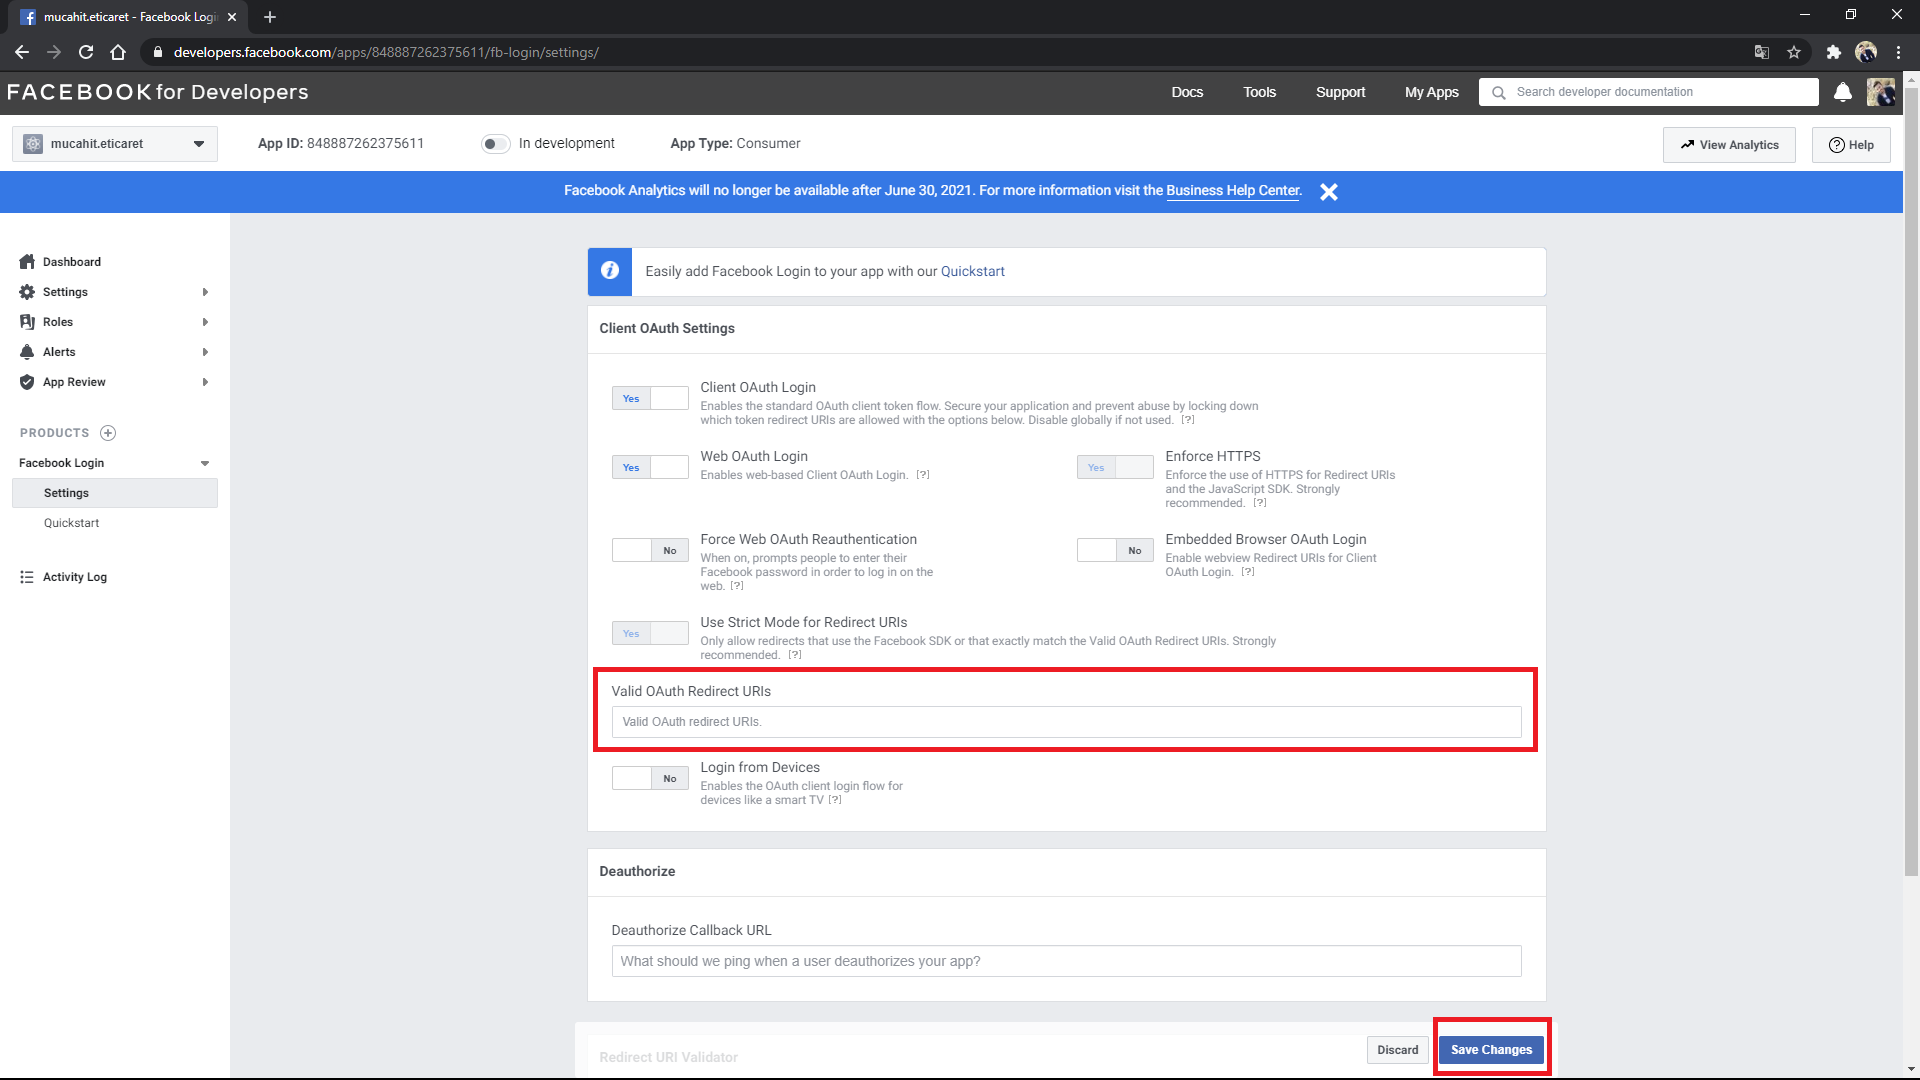Image resolution: width=1920 pixels, height=1080 pixels.
Task: Open Chrome extensions puzzle icon
Action: 1833,52
